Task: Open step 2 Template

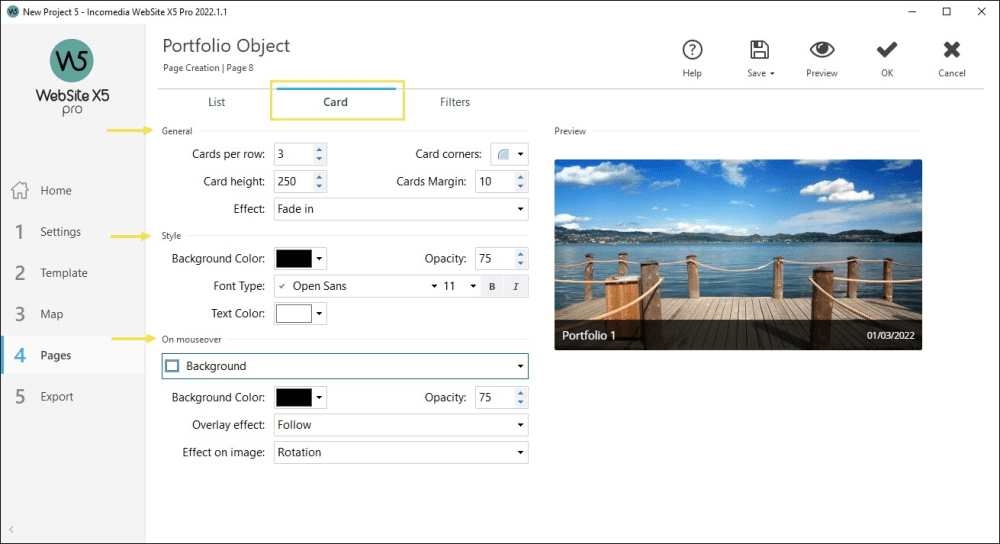Action: (63, 273)
